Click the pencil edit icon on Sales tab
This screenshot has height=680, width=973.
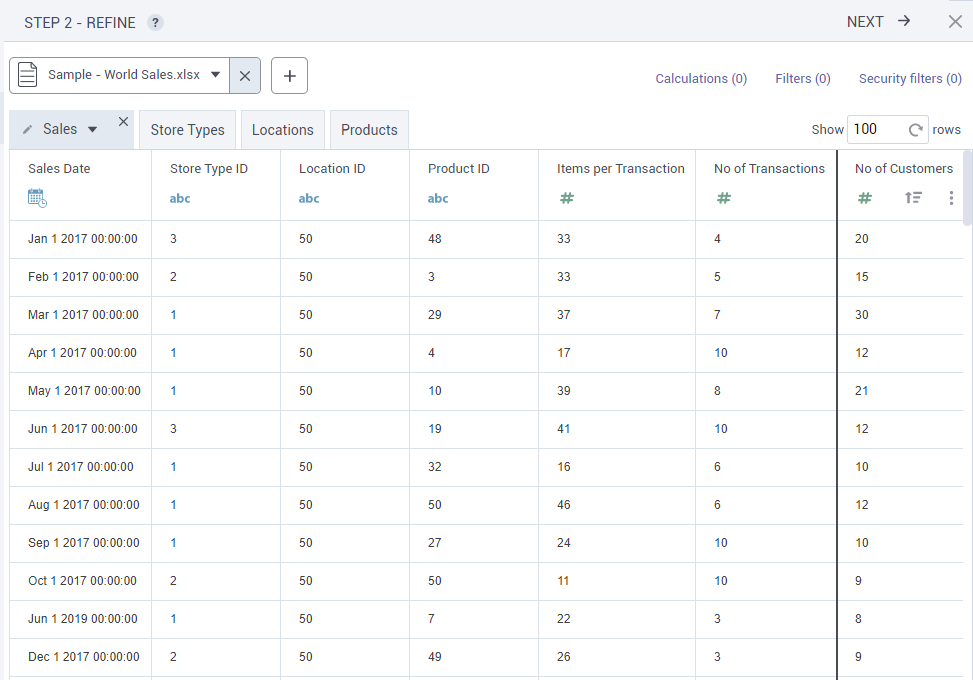28,130
